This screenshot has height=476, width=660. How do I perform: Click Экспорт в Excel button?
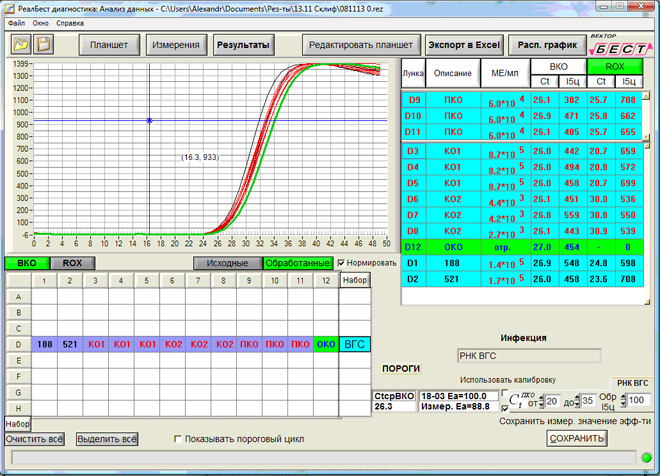[x=464, y=45]
